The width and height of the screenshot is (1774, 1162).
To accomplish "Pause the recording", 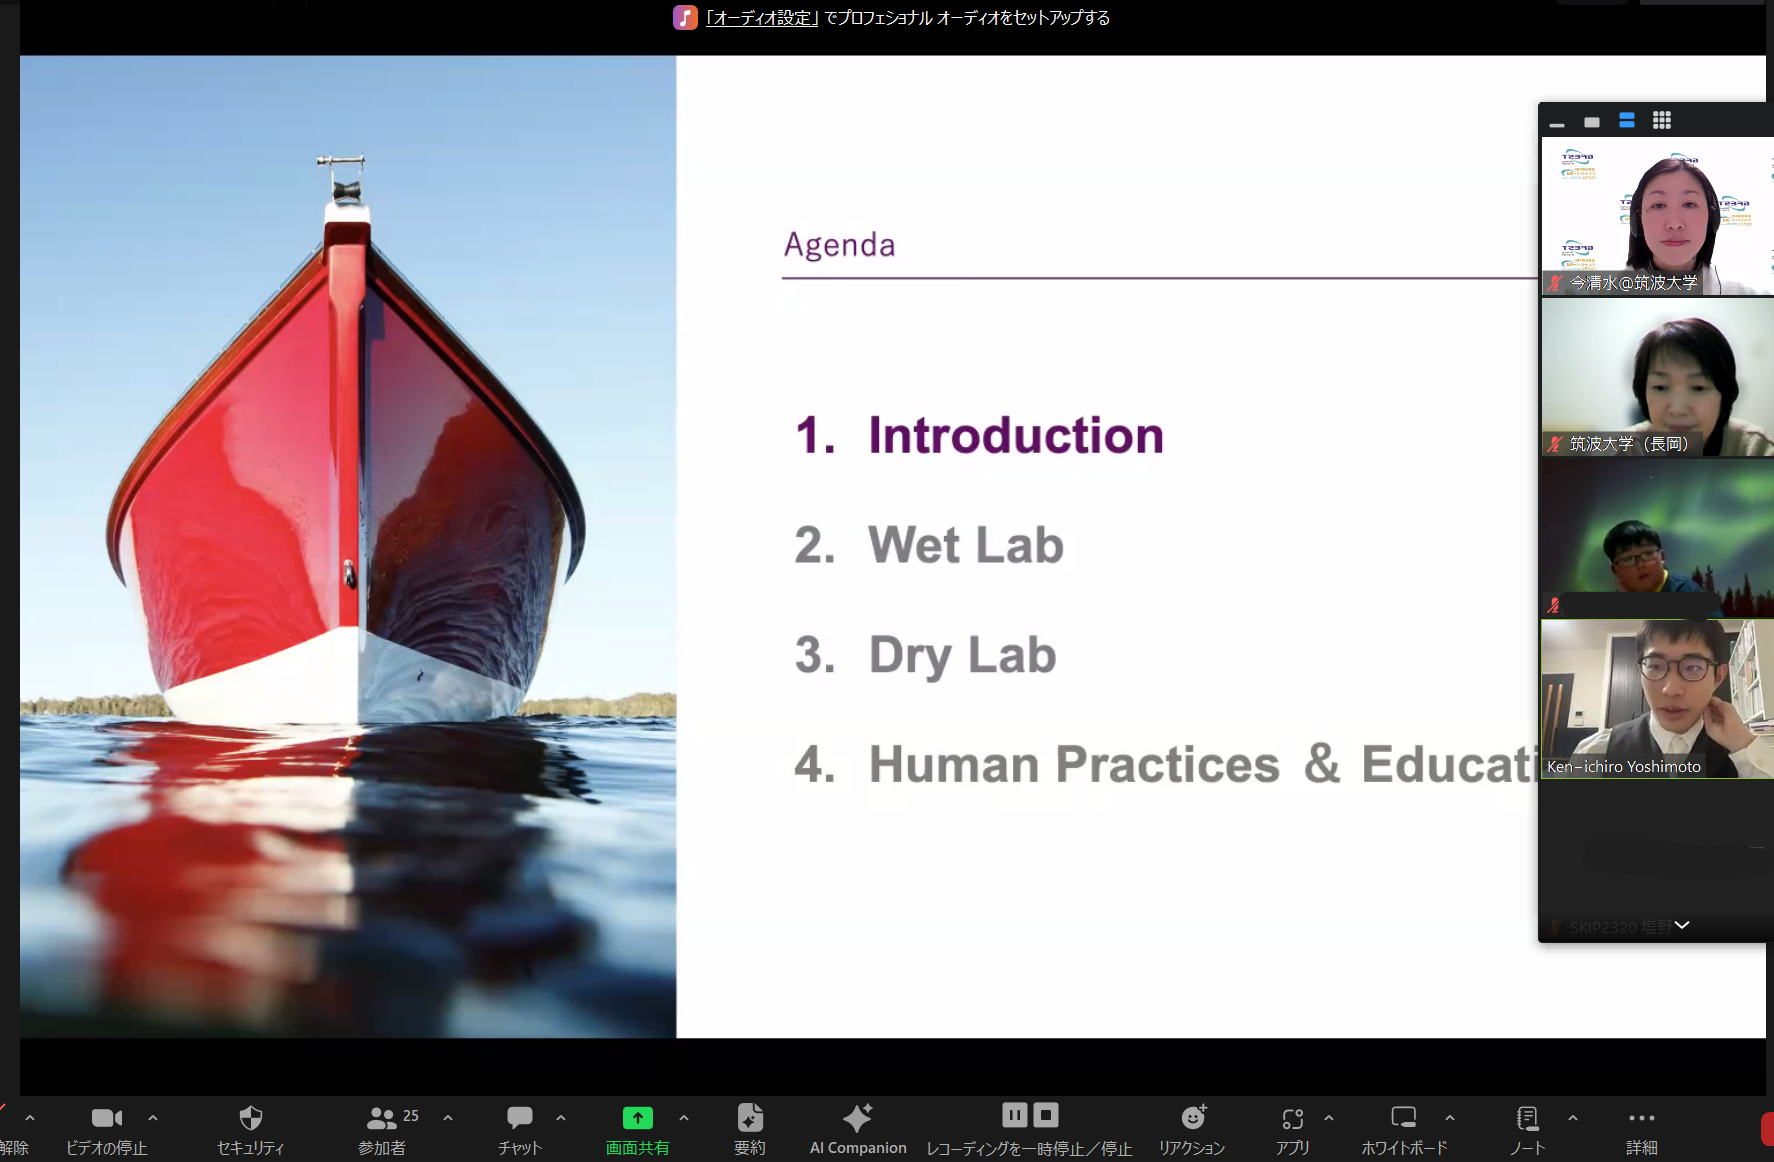I will click(1014, 1115).
